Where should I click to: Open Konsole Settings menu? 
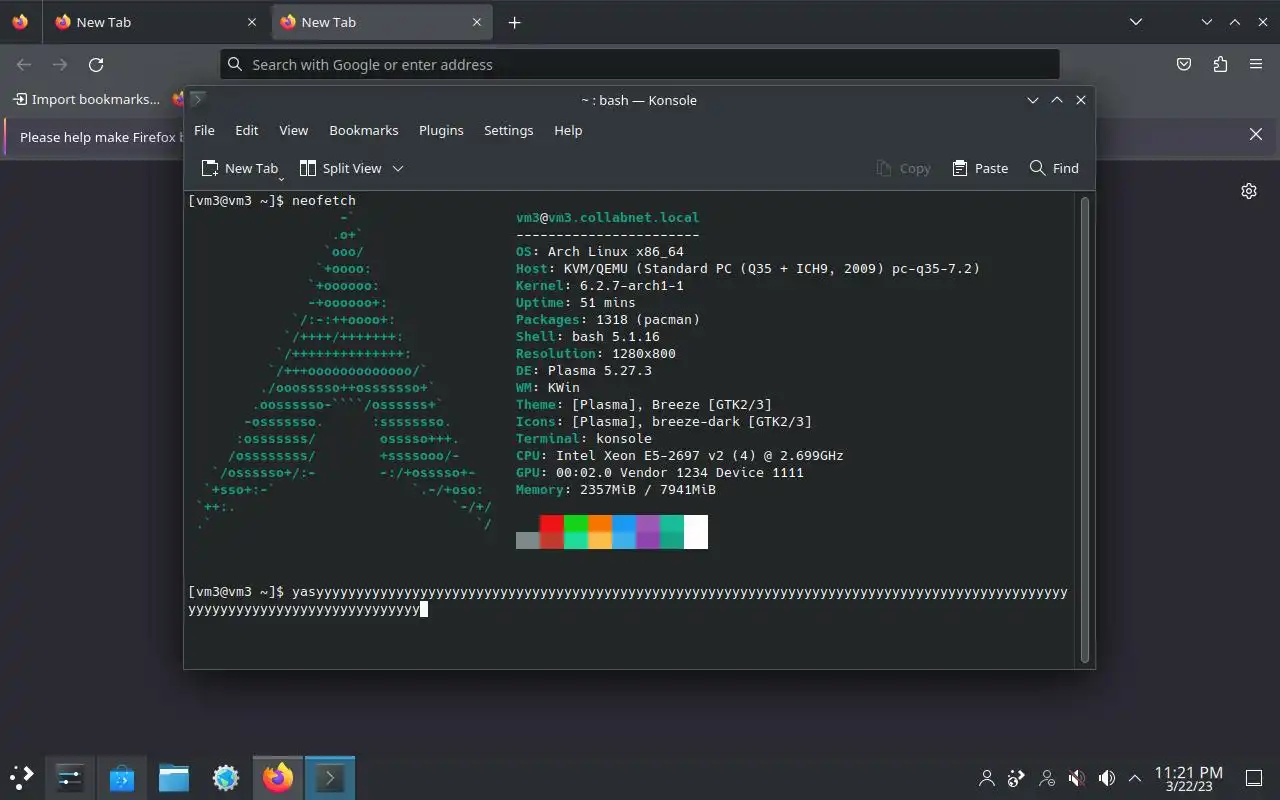(x=508, y=130)
